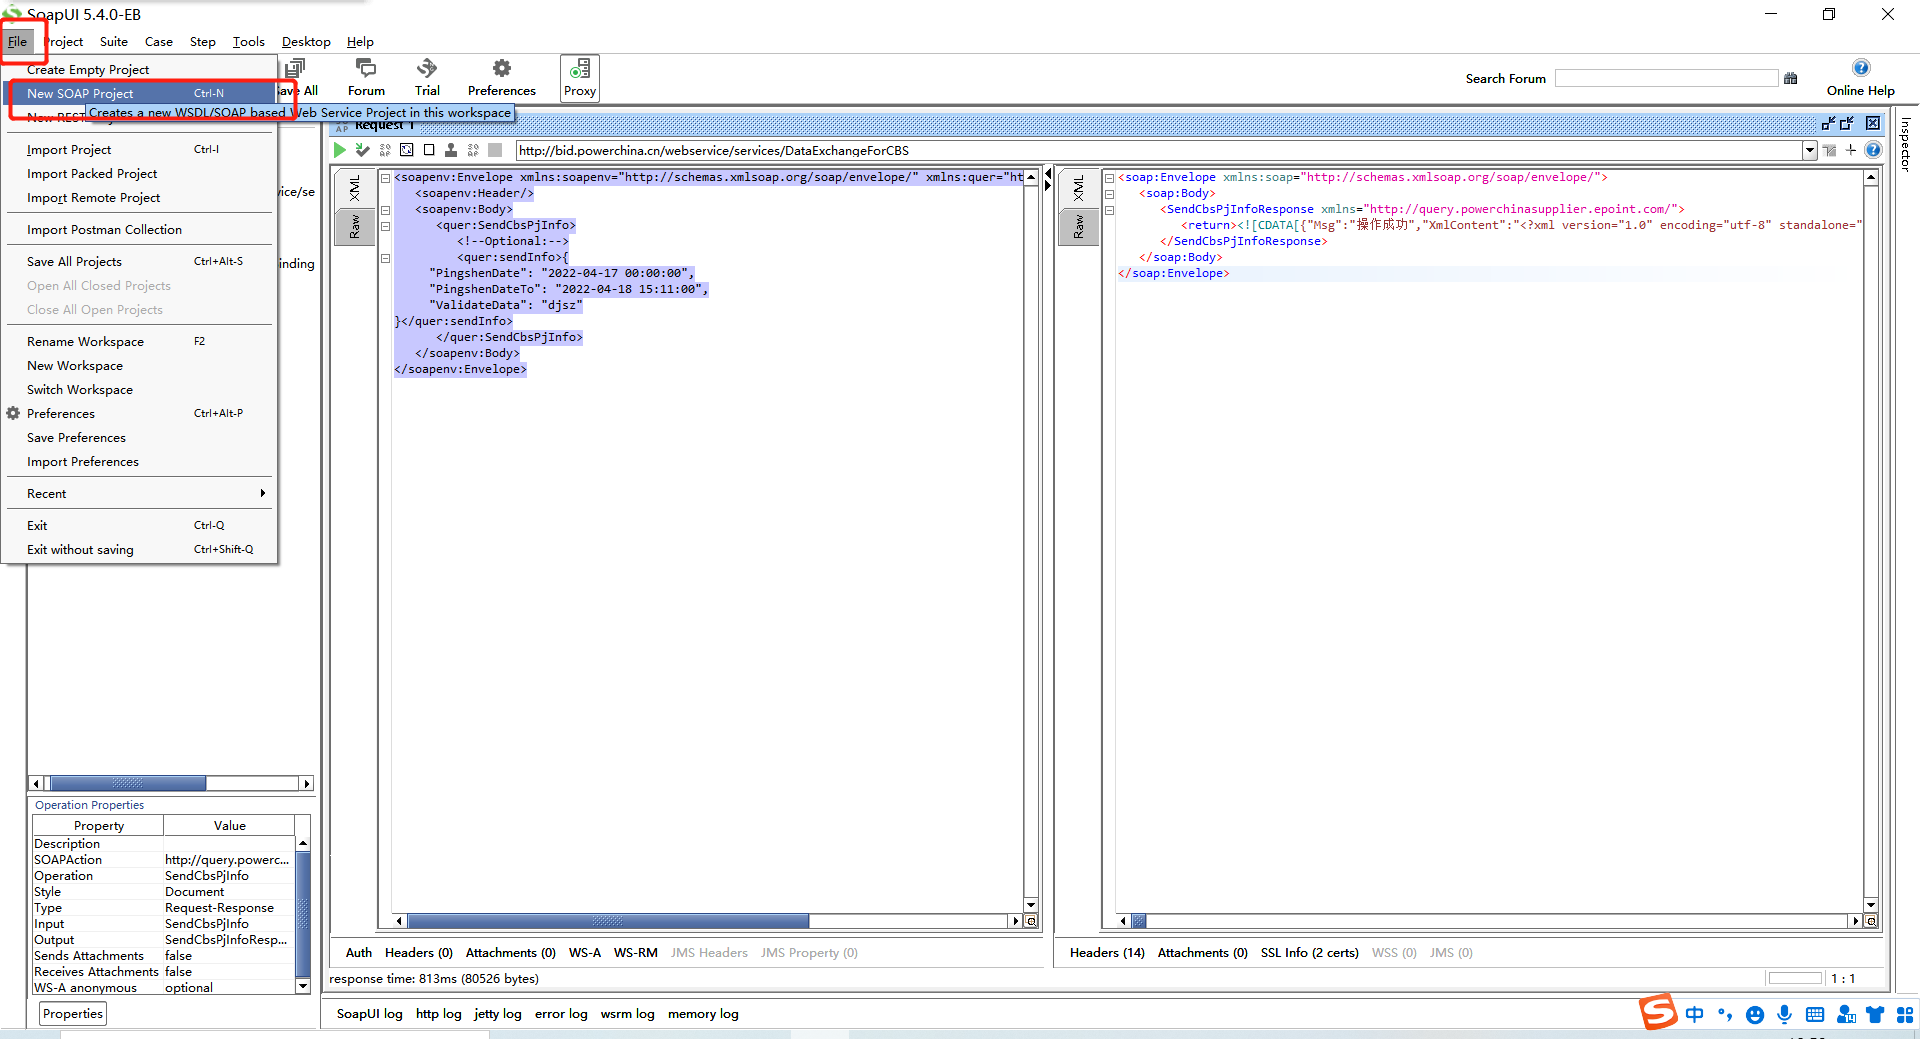This screenshot has height=1039, width=1920.
Task: Click the green checkmark submit icon
Action: pos(362,150)
